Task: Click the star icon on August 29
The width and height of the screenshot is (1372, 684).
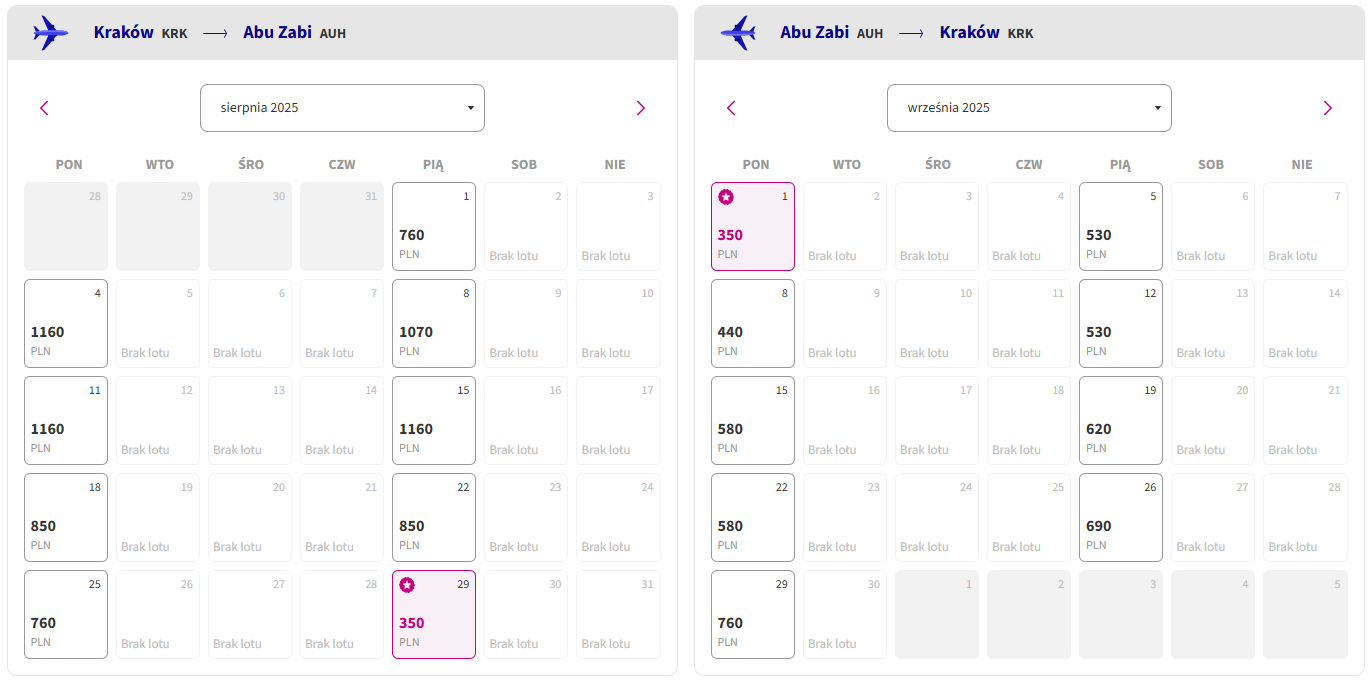Action: pyautogui.click(x=407, y=585)
